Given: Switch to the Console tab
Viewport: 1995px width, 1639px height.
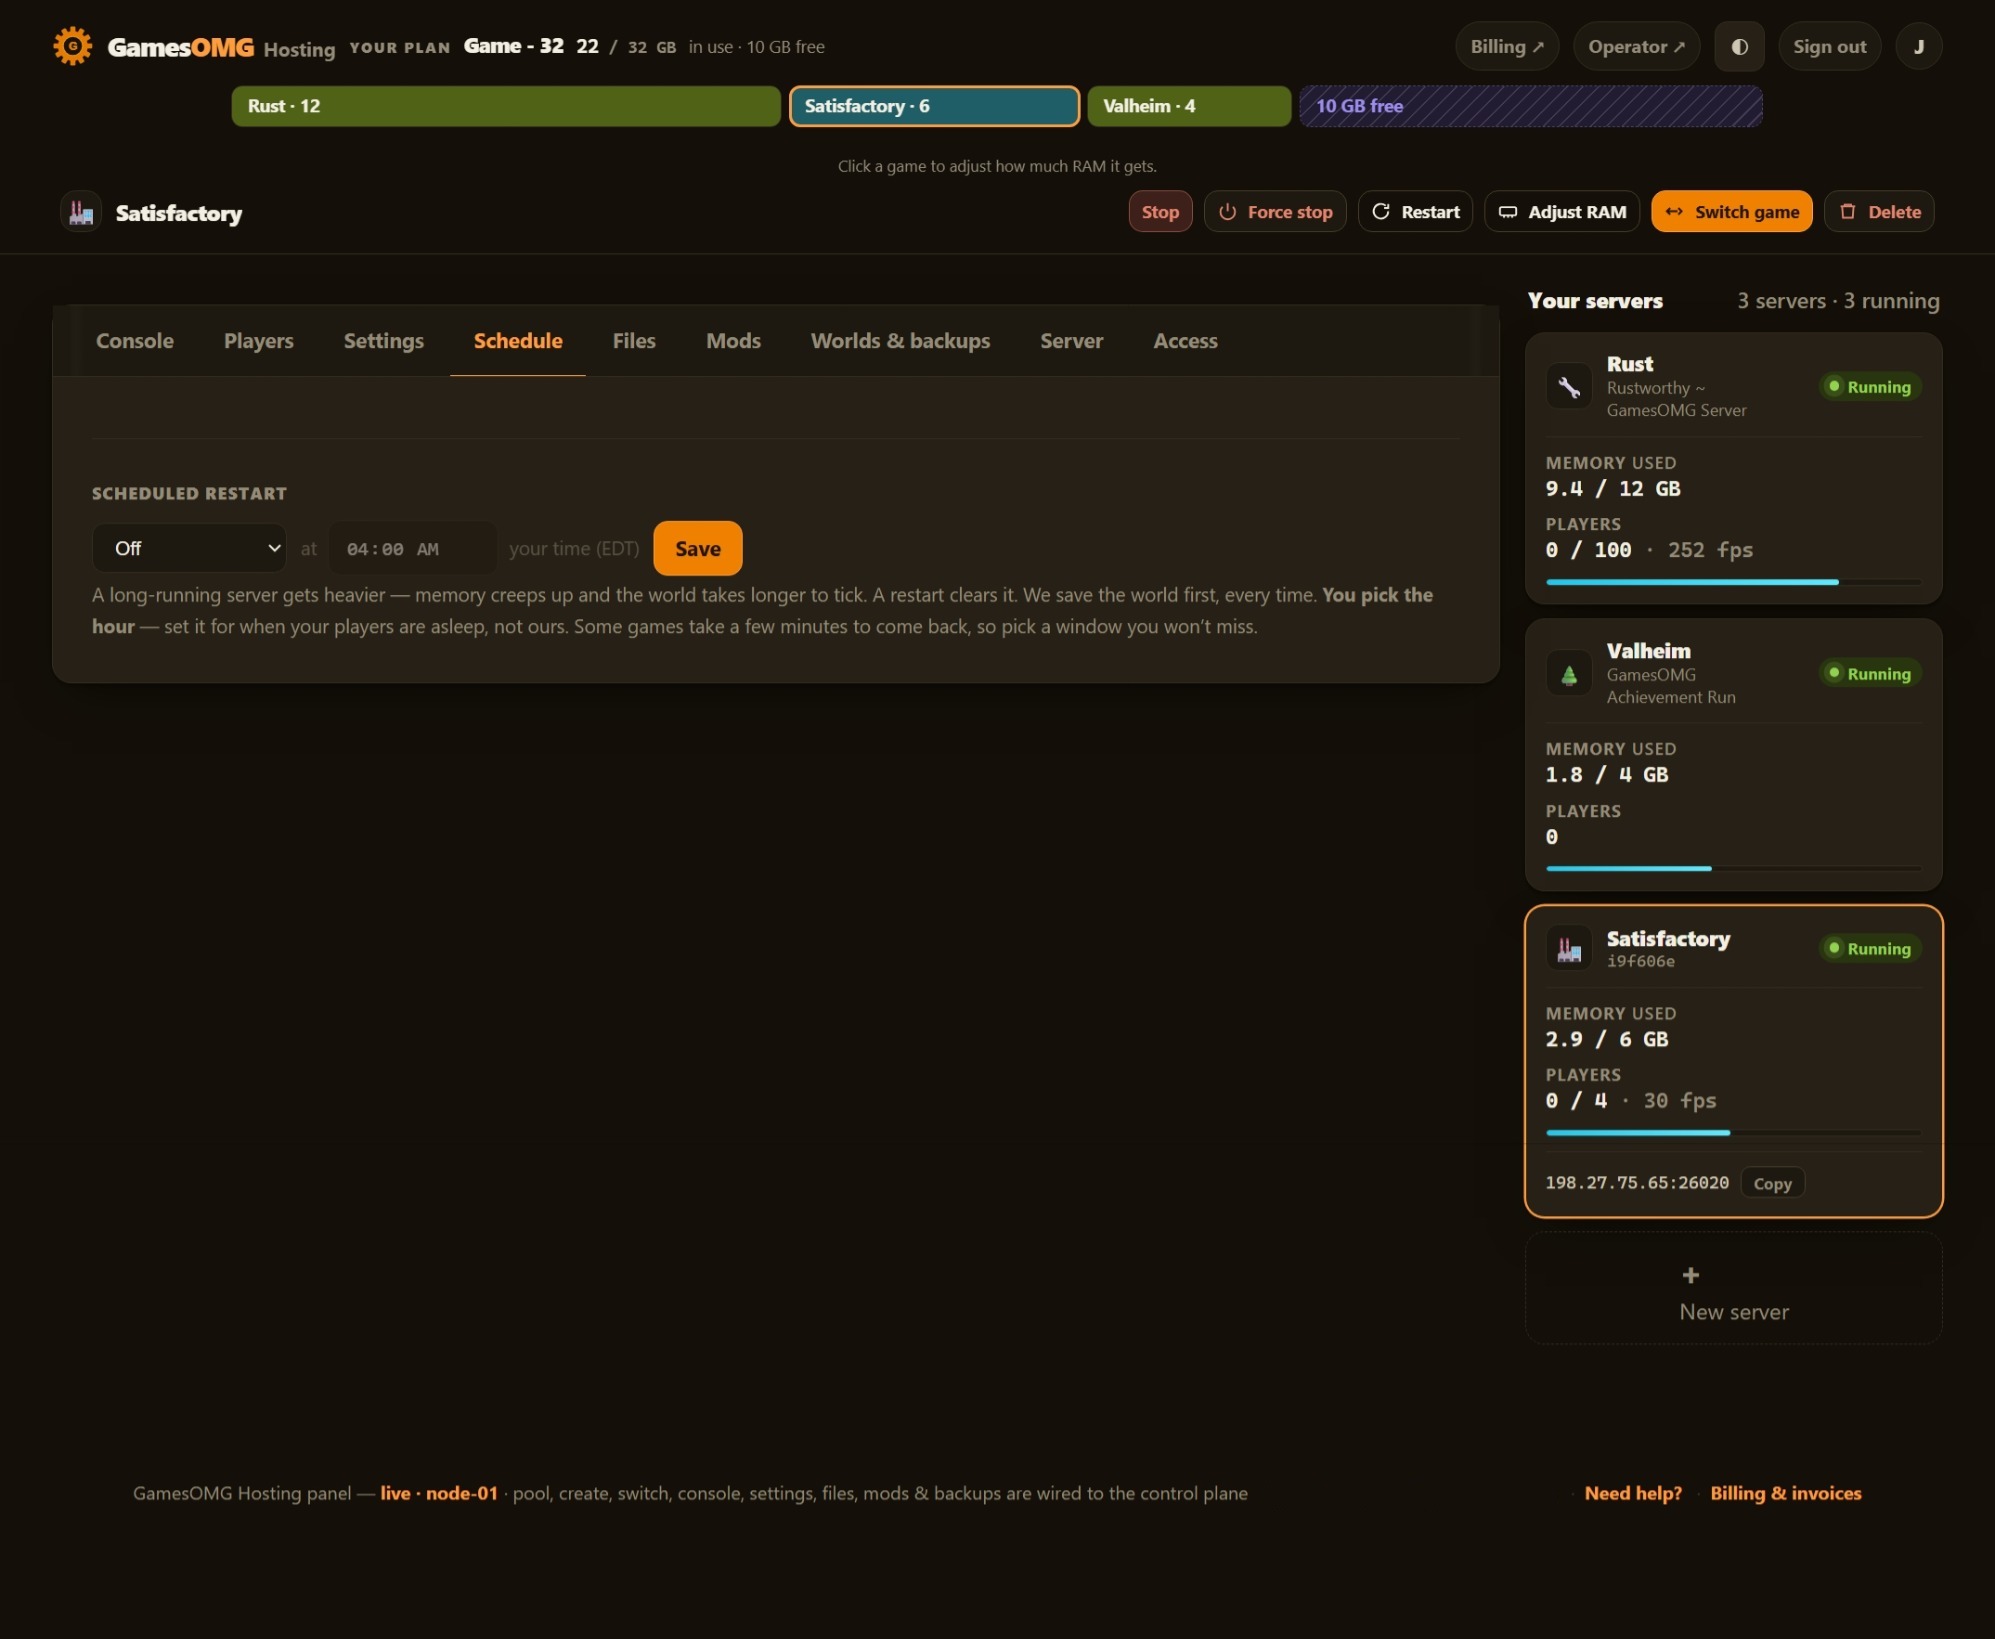Looking at the screenshot, I should pos(135,341).
